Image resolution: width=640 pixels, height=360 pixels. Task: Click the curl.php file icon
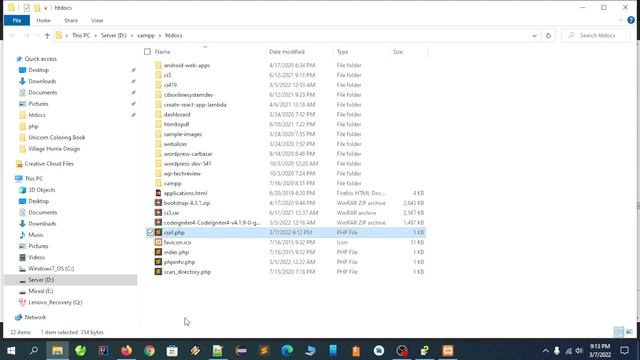click(158, 232)
